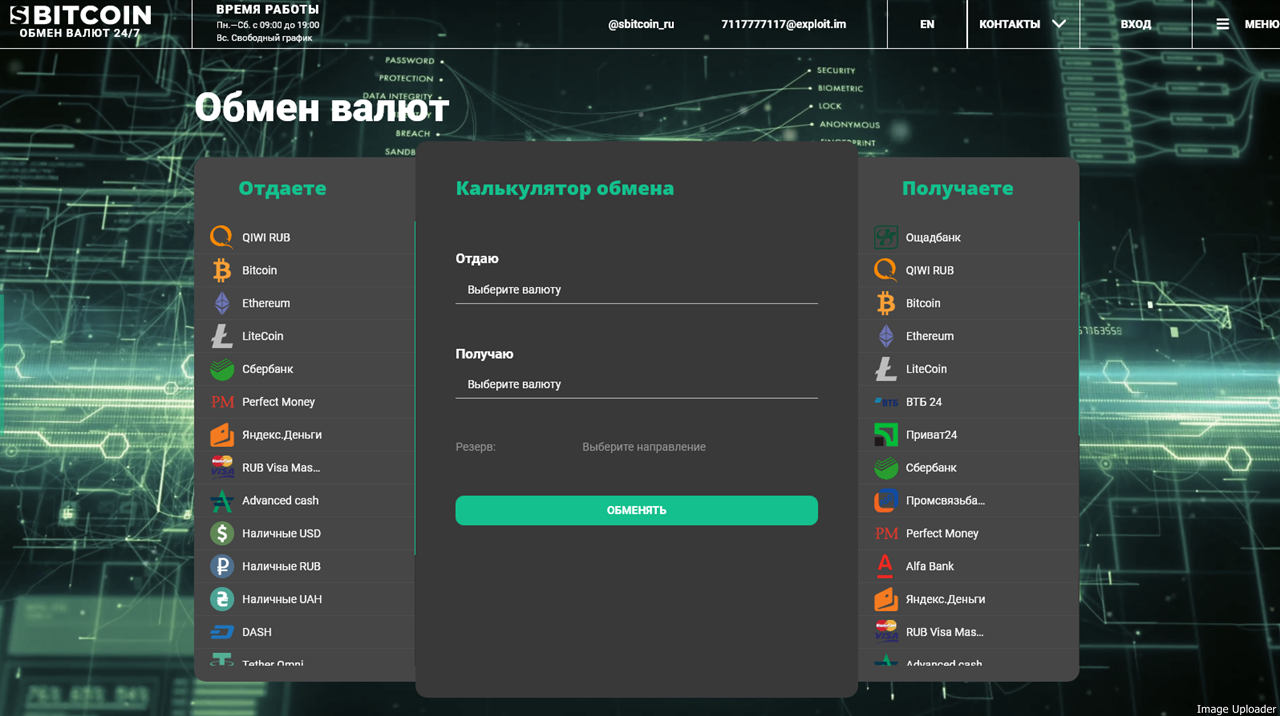
Task: Click the Сбербанк icon in Отдаете list
Action: tap(222, 369)
